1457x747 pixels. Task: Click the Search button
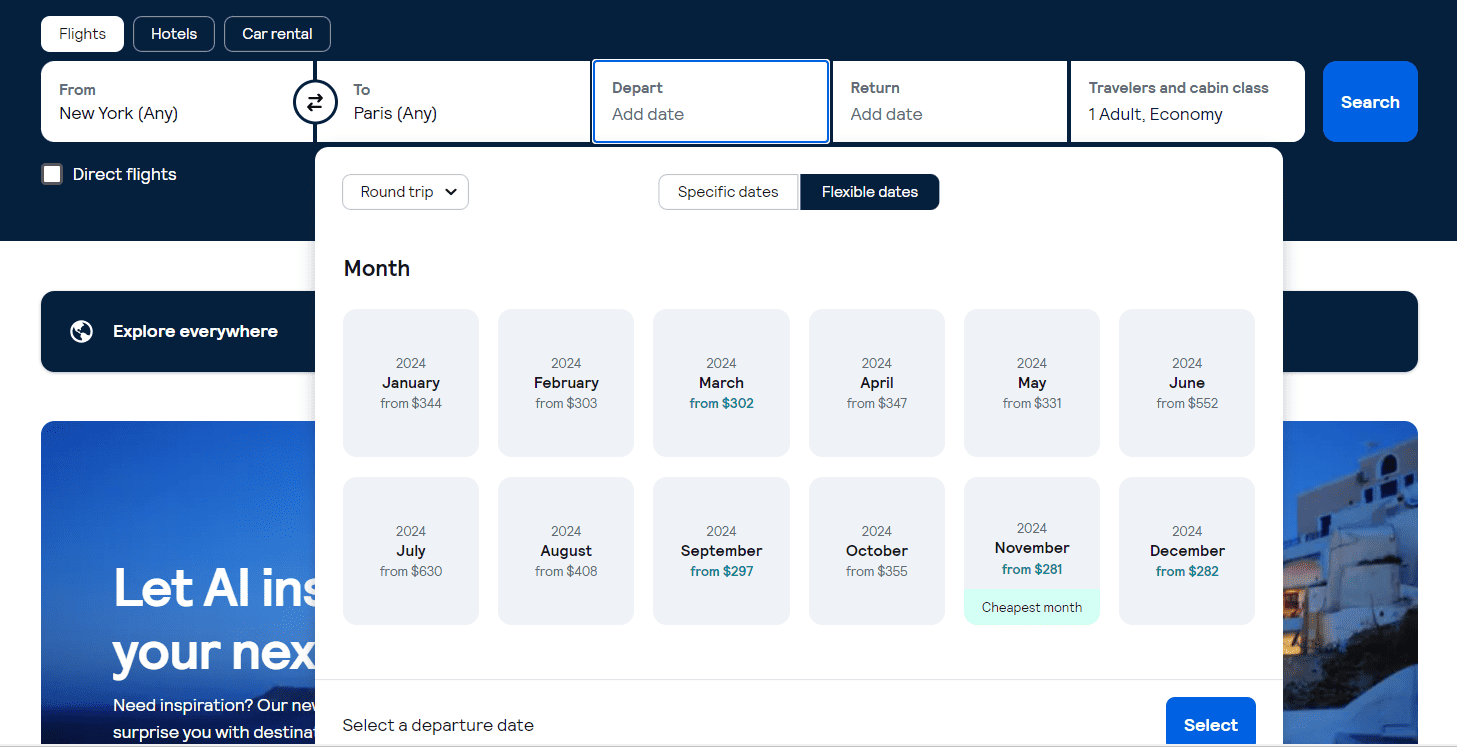pos(1369,101)
